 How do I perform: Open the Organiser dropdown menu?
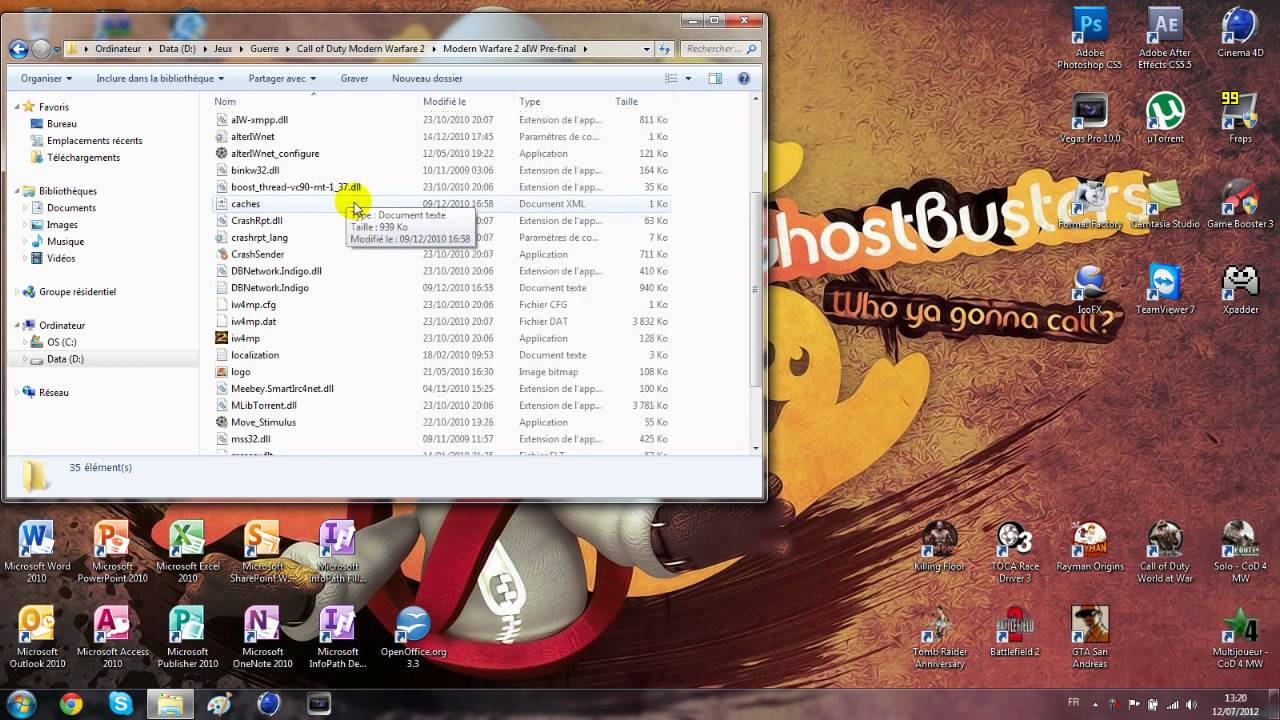[x=46, y=78]
